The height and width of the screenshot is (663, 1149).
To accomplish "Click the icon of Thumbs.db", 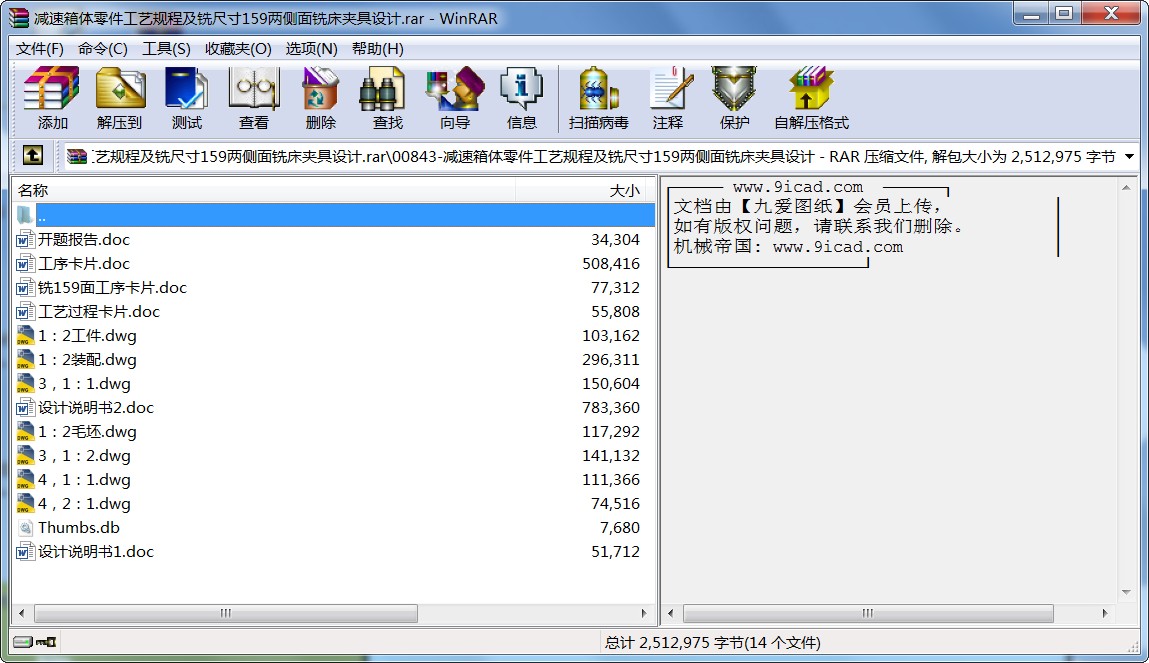I will [x=25, y=527].
